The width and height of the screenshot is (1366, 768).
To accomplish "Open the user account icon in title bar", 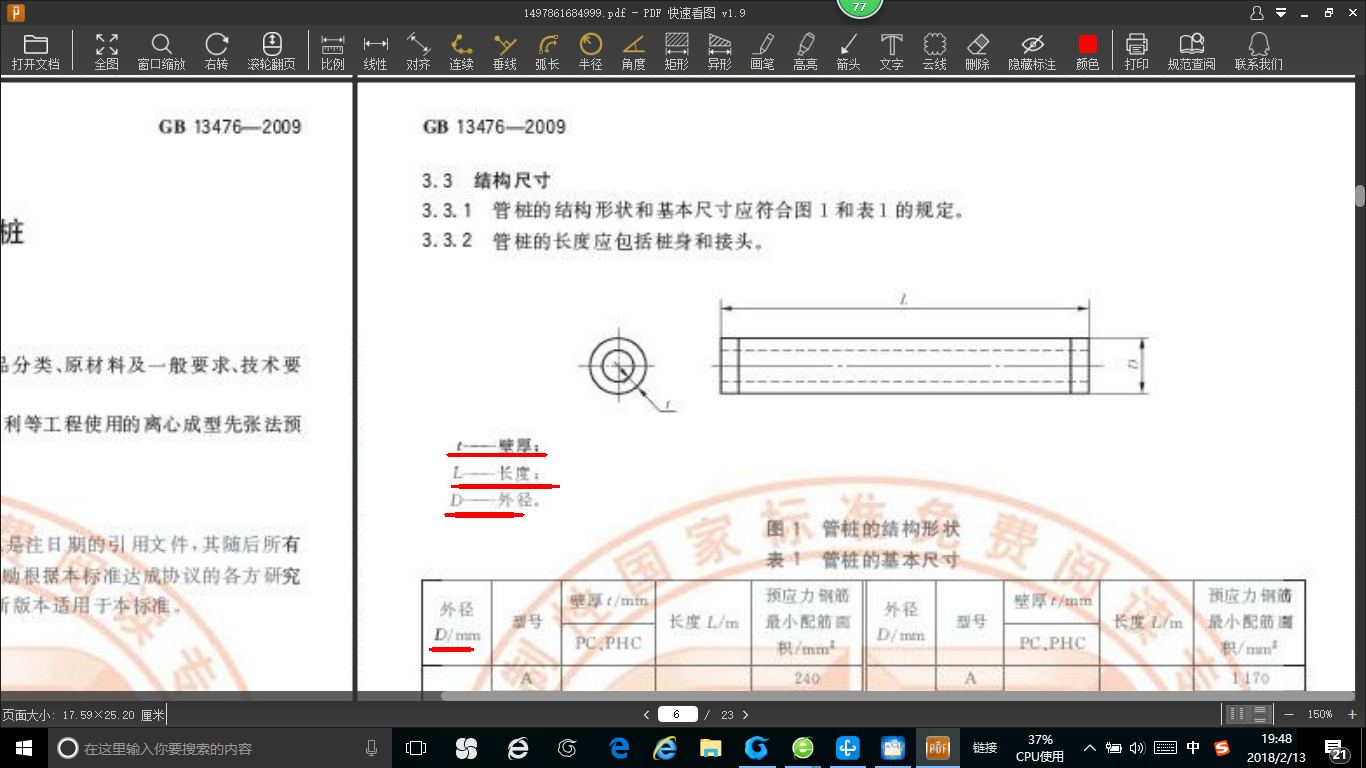I will 1257,13.
